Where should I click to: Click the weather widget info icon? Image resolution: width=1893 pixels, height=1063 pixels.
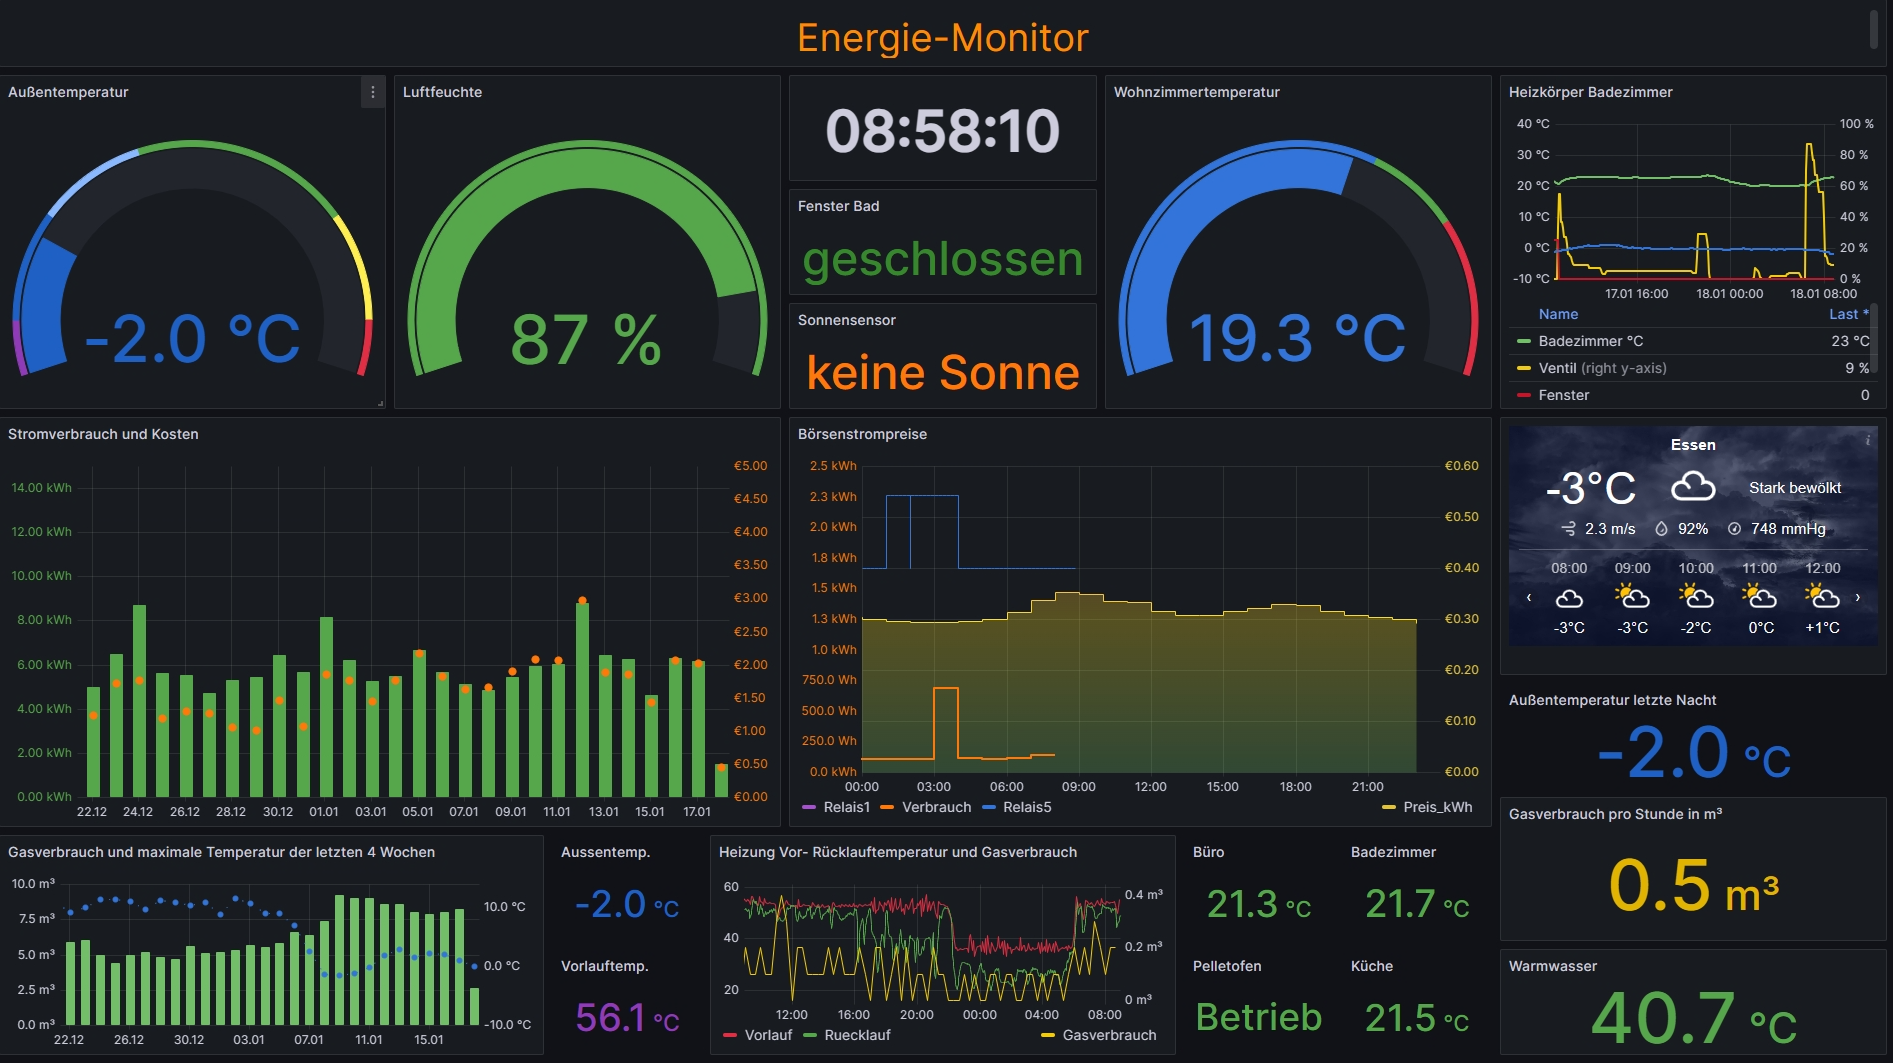tap(1867, 440)
